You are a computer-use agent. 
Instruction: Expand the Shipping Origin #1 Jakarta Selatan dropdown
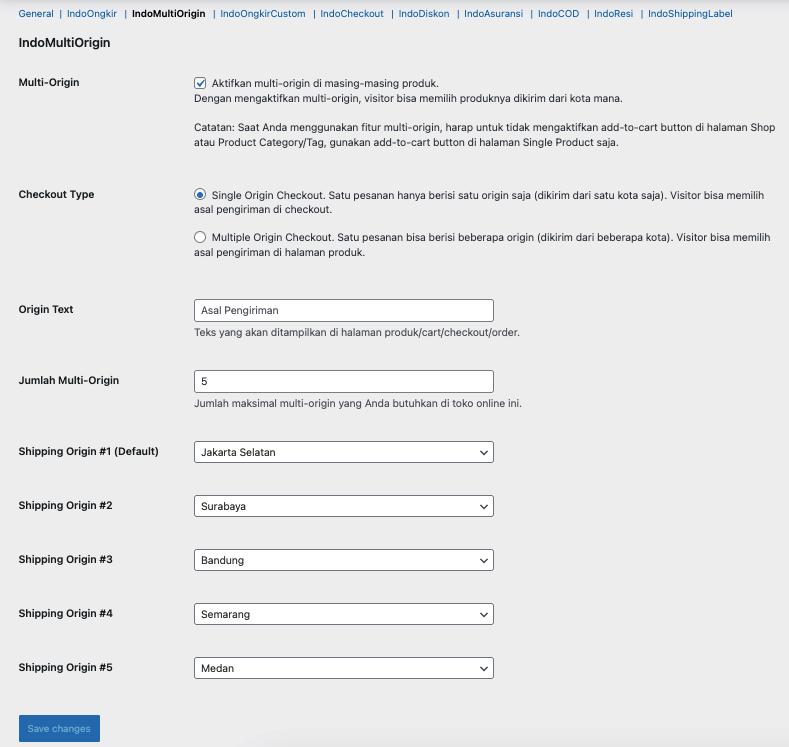pyautogui.click(x=343, y=452)
